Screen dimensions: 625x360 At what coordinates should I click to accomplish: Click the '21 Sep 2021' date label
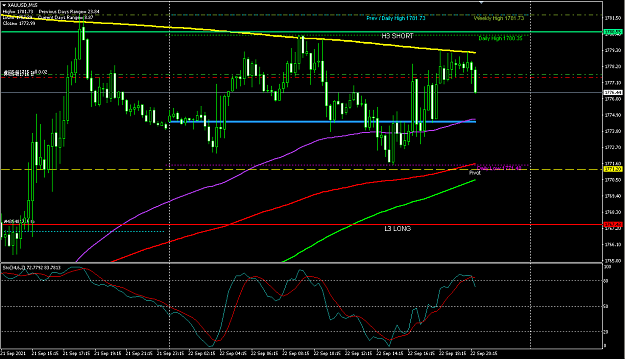13,353
